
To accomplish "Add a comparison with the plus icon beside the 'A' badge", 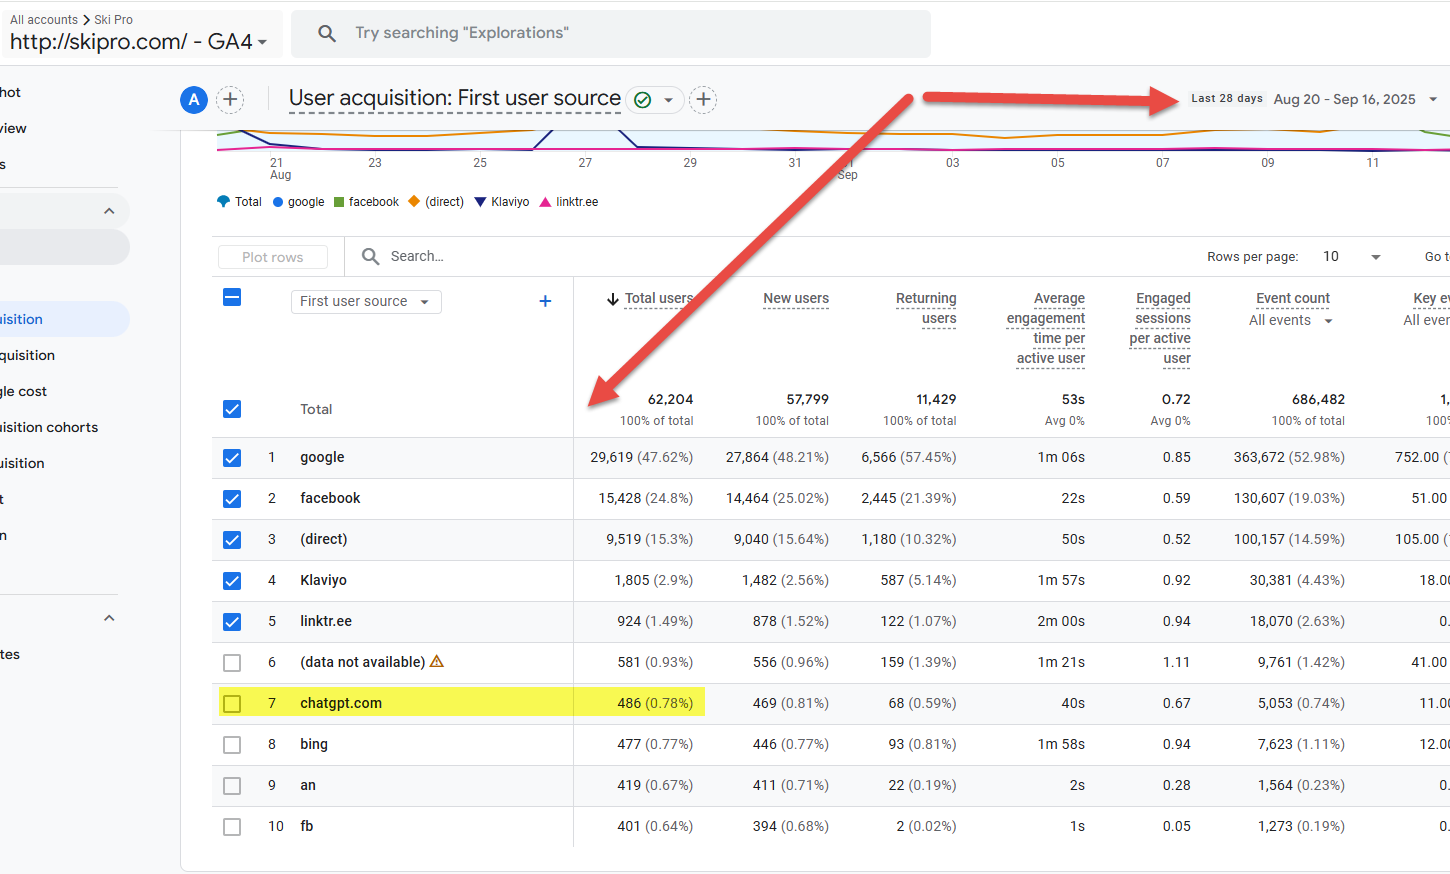I will (x=230, y=99).
